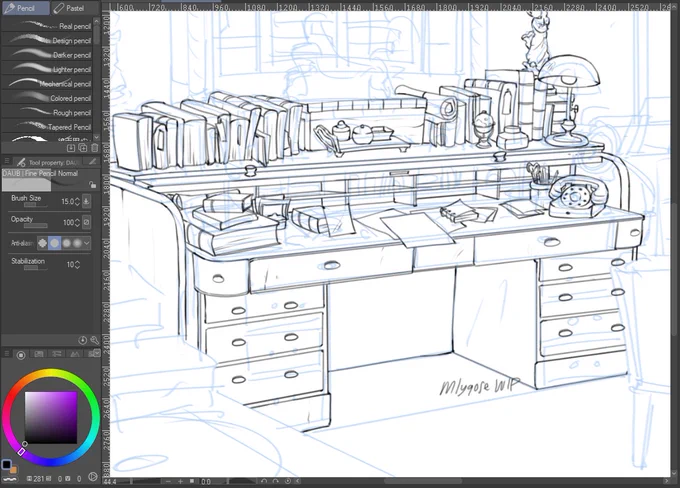Screen dimensions: 680x488
Task: Select the Colored pencil brush
Action: click(47, 98)
